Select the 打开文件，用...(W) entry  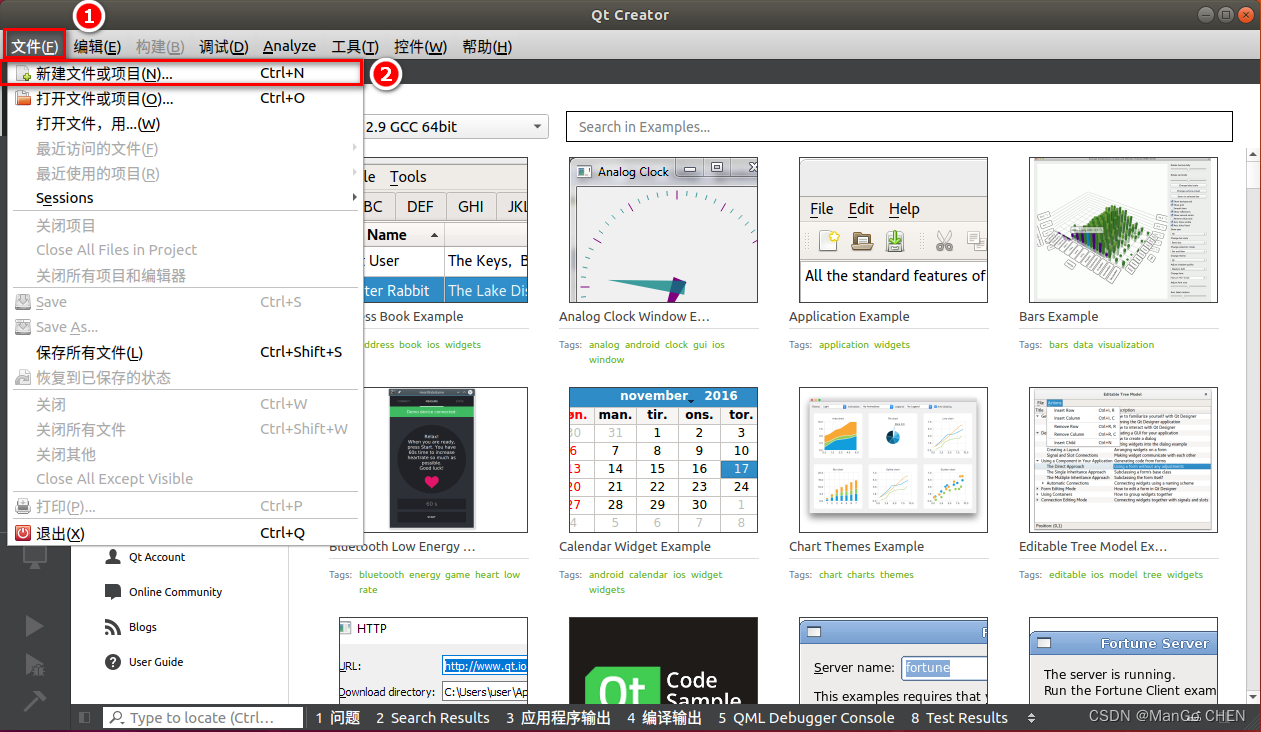[x=183, y=124]
